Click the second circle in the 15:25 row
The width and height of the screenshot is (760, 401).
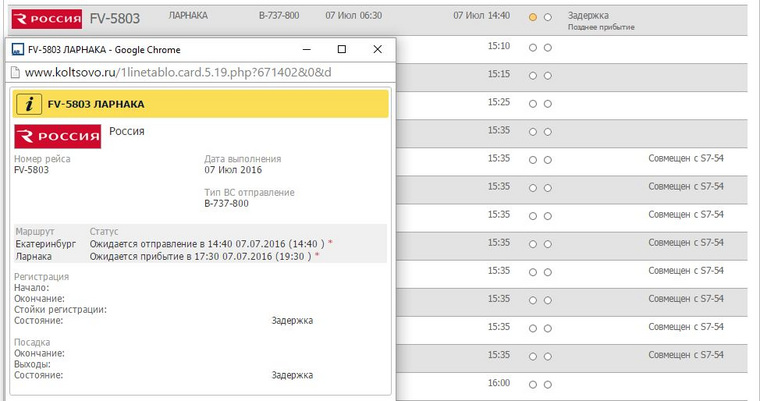548,104
